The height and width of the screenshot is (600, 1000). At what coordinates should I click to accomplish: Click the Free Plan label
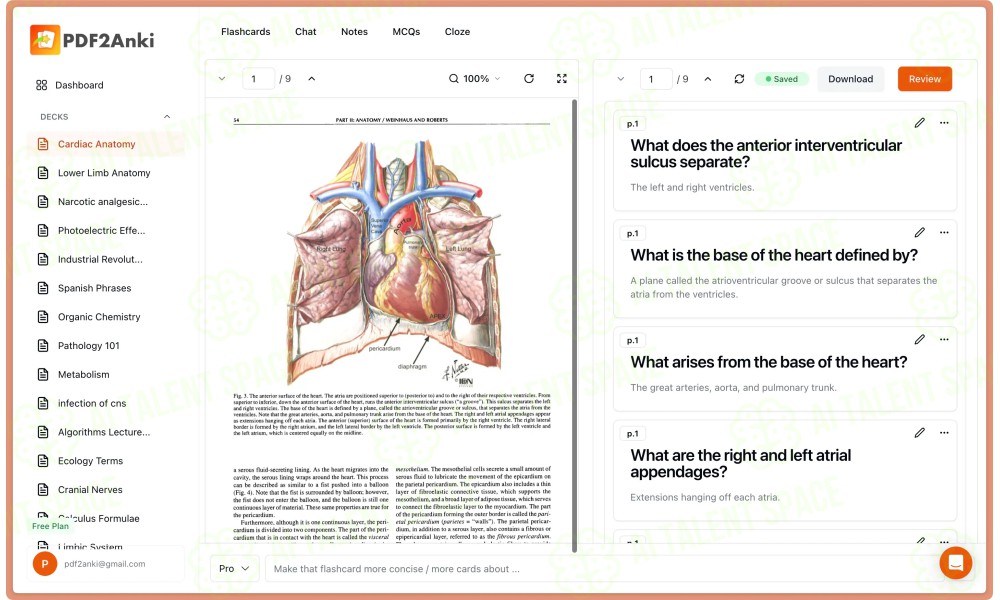click(50, 526)
